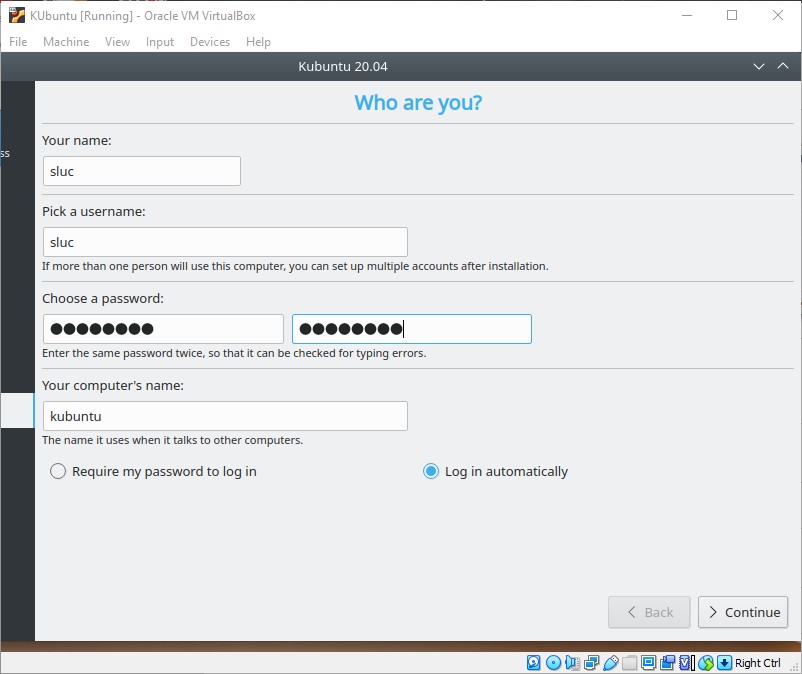Click the Who are you? heading

418,103
